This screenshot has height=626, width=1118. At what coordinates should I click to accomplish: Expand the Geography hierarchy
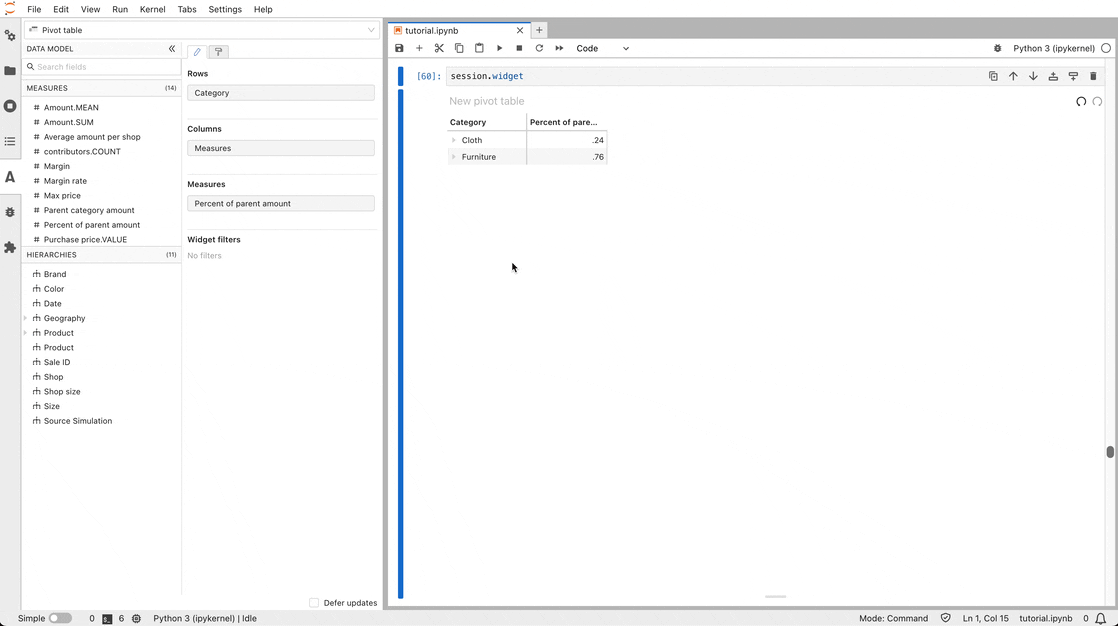tap(25, 318)
